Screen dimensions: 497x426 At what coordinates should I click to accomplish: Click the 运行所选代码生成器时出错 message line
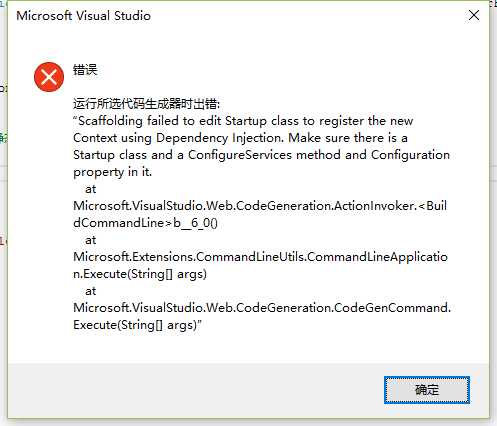(147, 104)
